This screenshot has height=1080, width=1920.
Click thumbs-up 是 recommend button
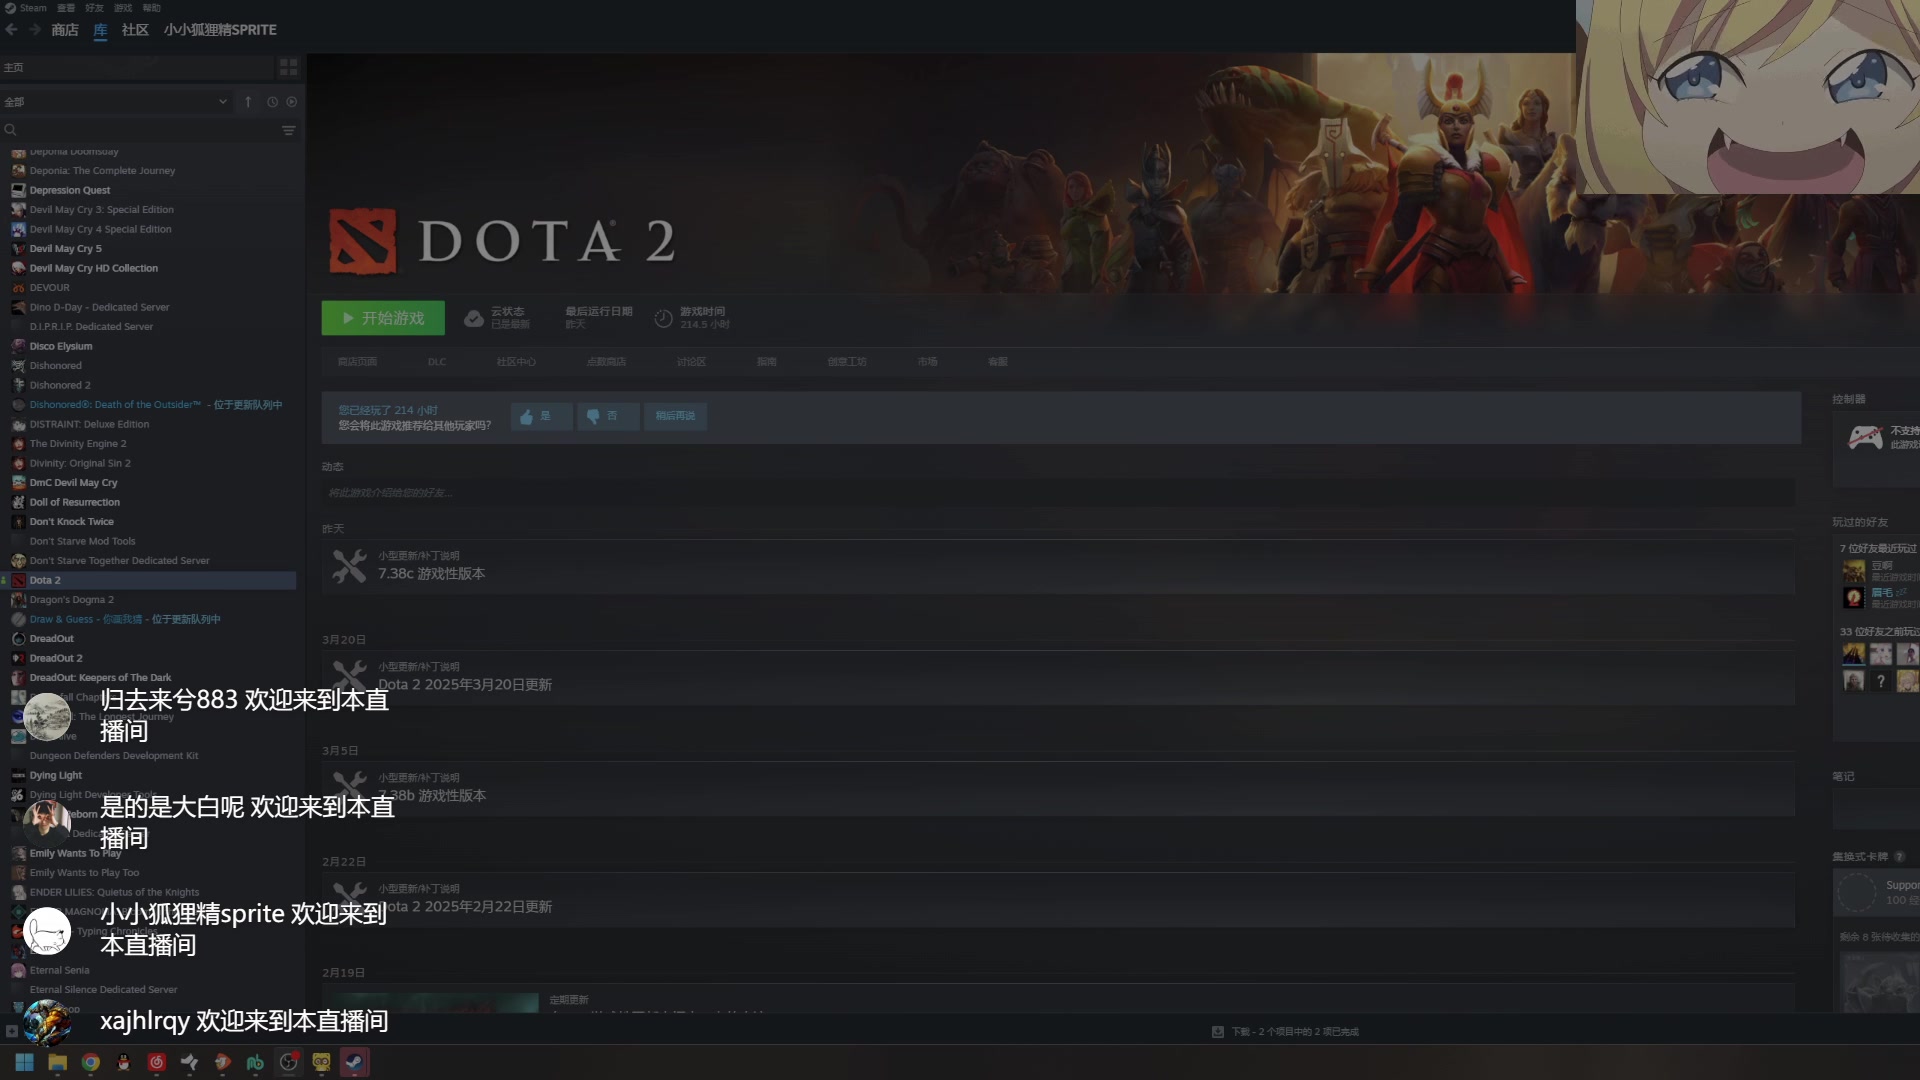[541, 416]
